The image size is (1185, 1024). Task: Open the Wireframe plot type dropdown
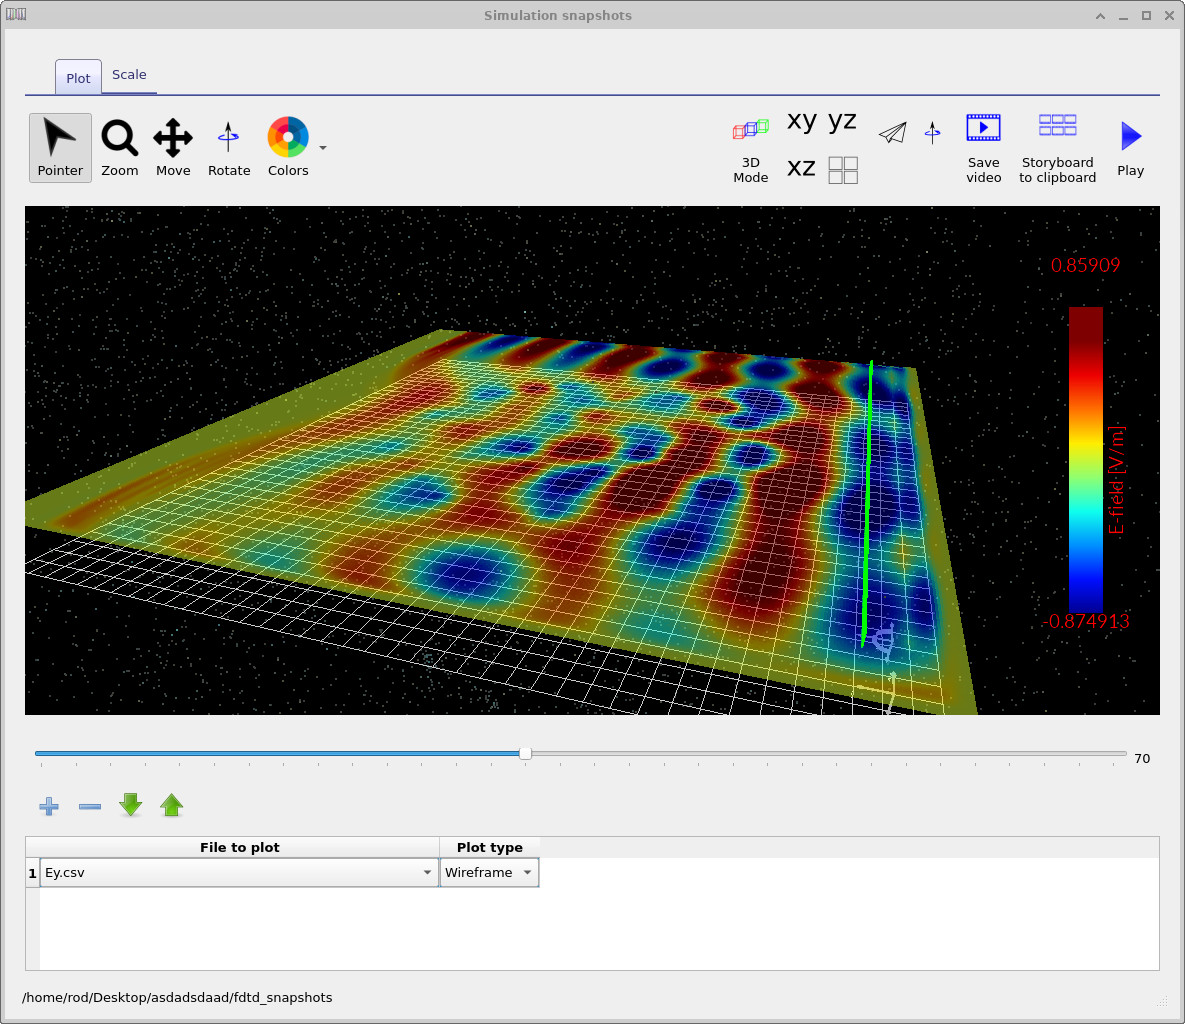pos(489,872)
